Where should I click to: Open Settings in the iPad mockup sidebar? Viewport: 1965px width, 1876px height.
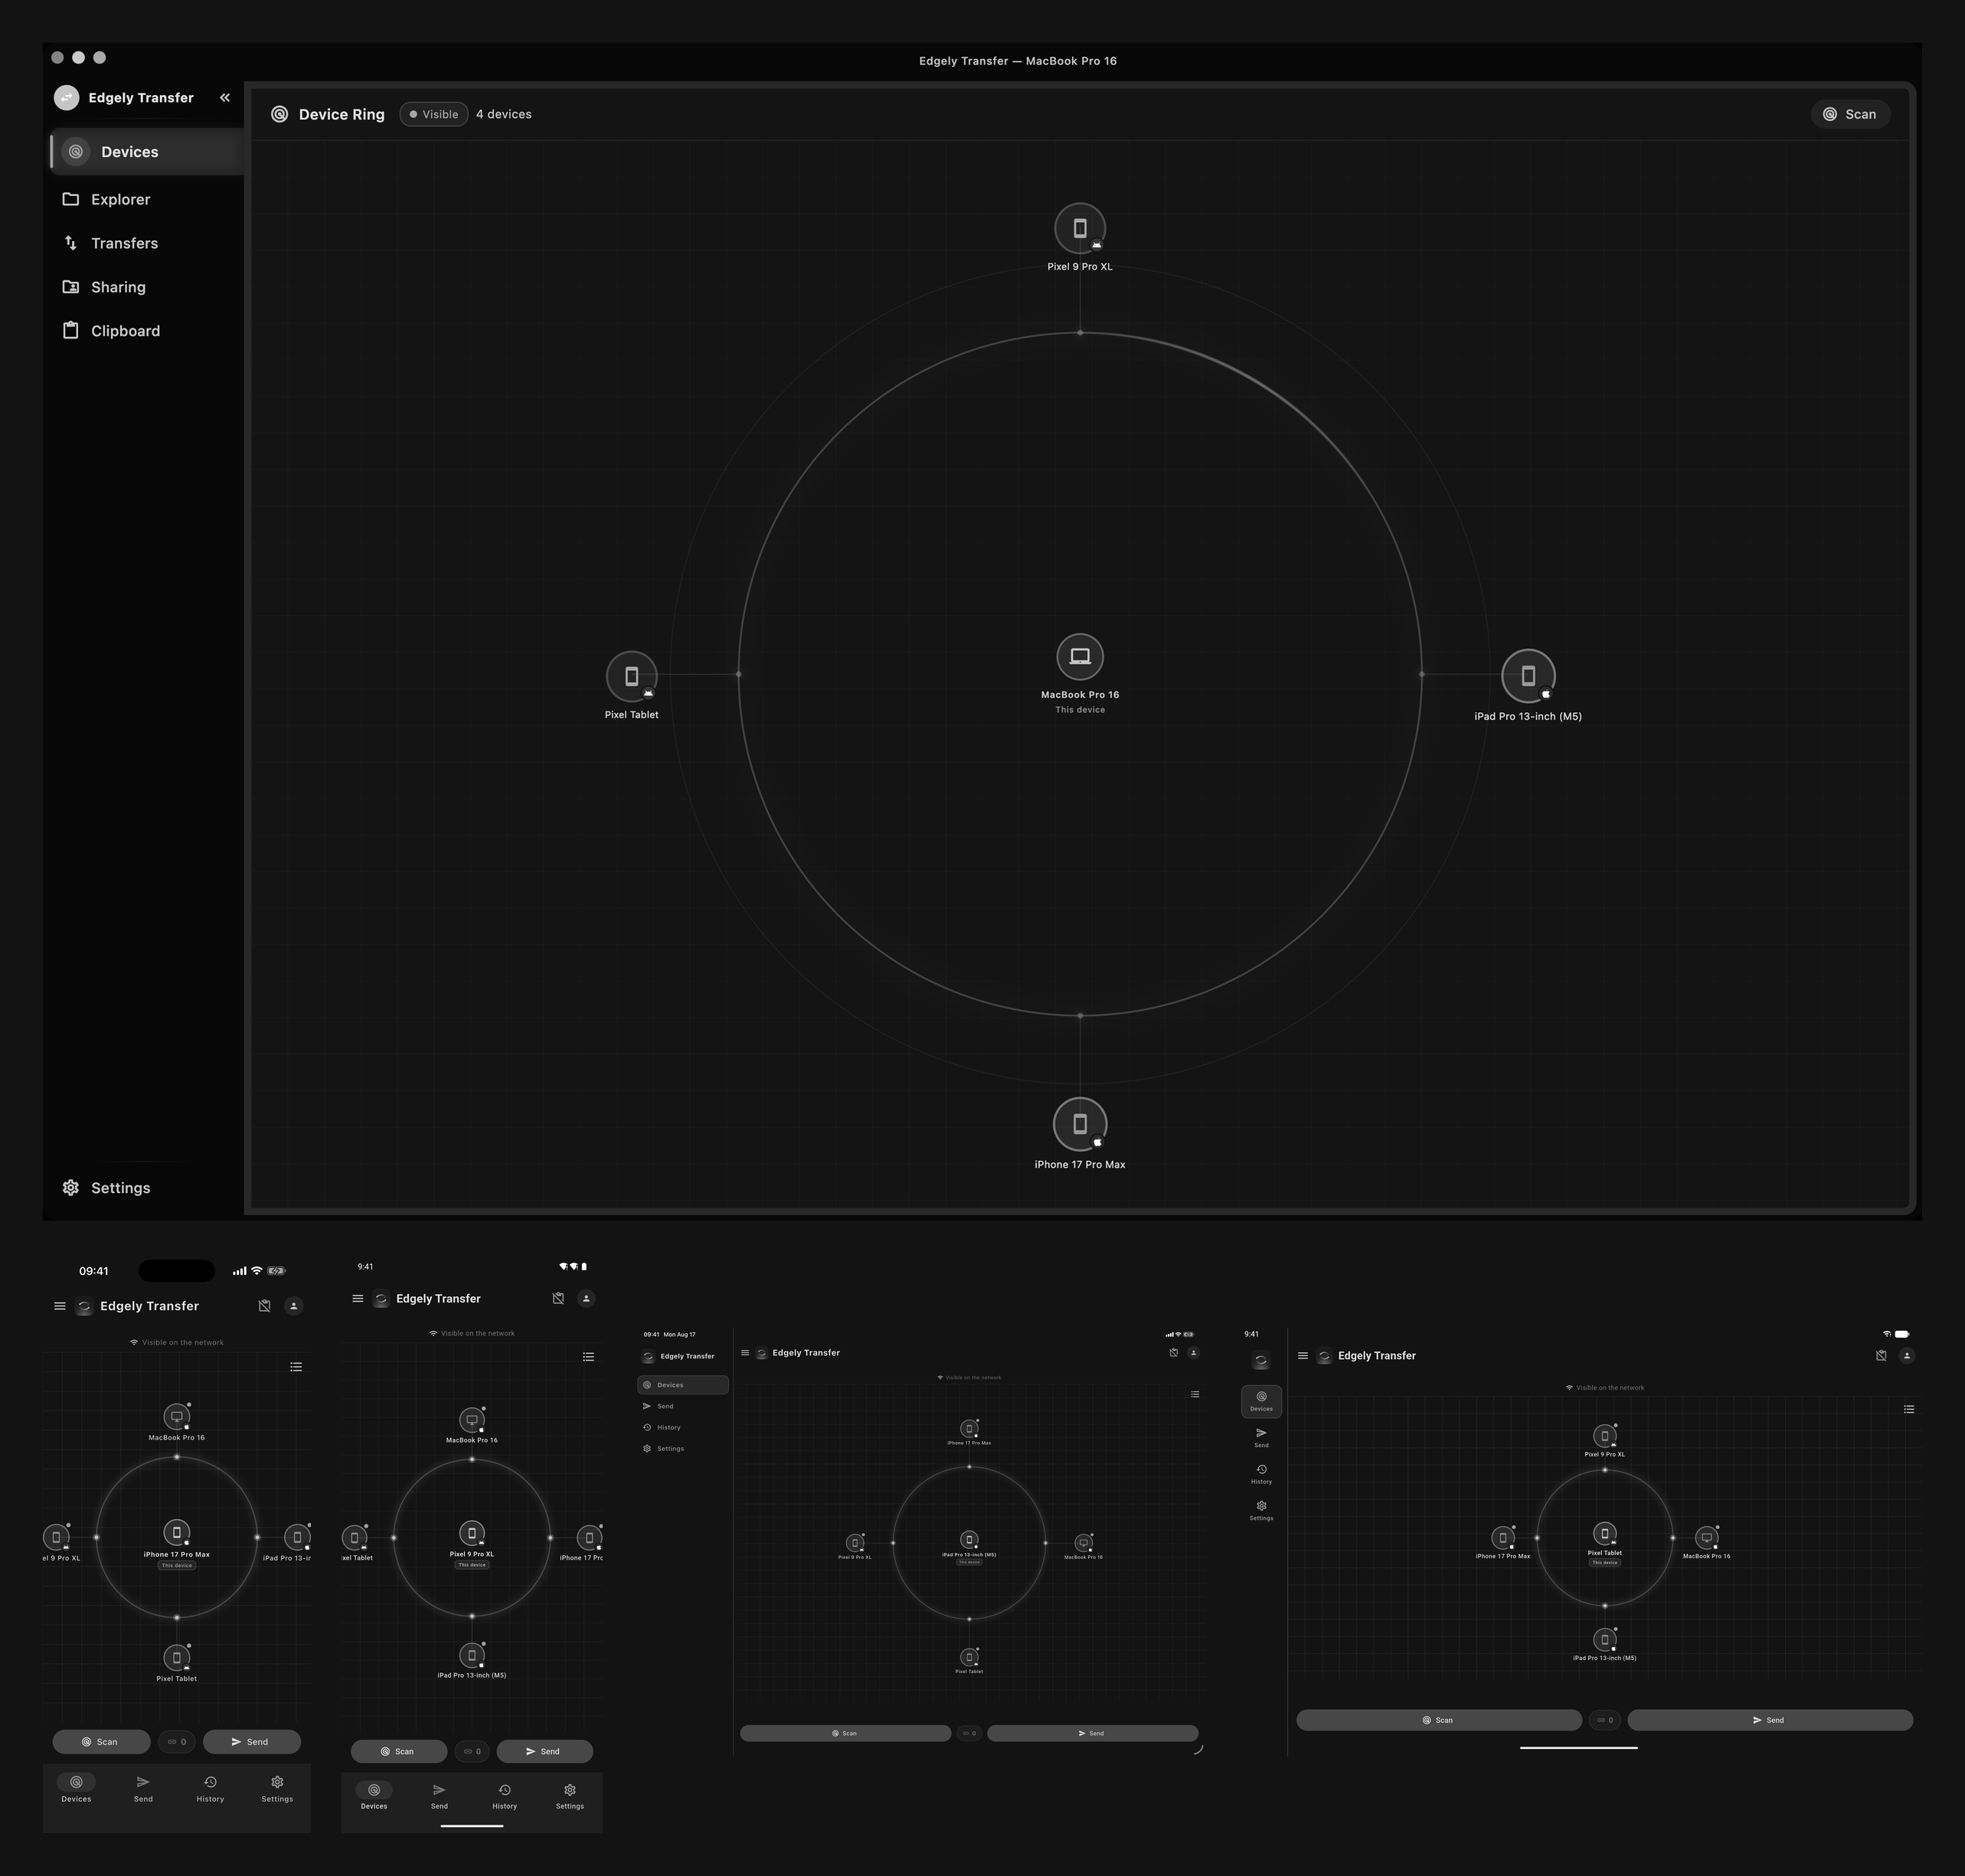683,1449
